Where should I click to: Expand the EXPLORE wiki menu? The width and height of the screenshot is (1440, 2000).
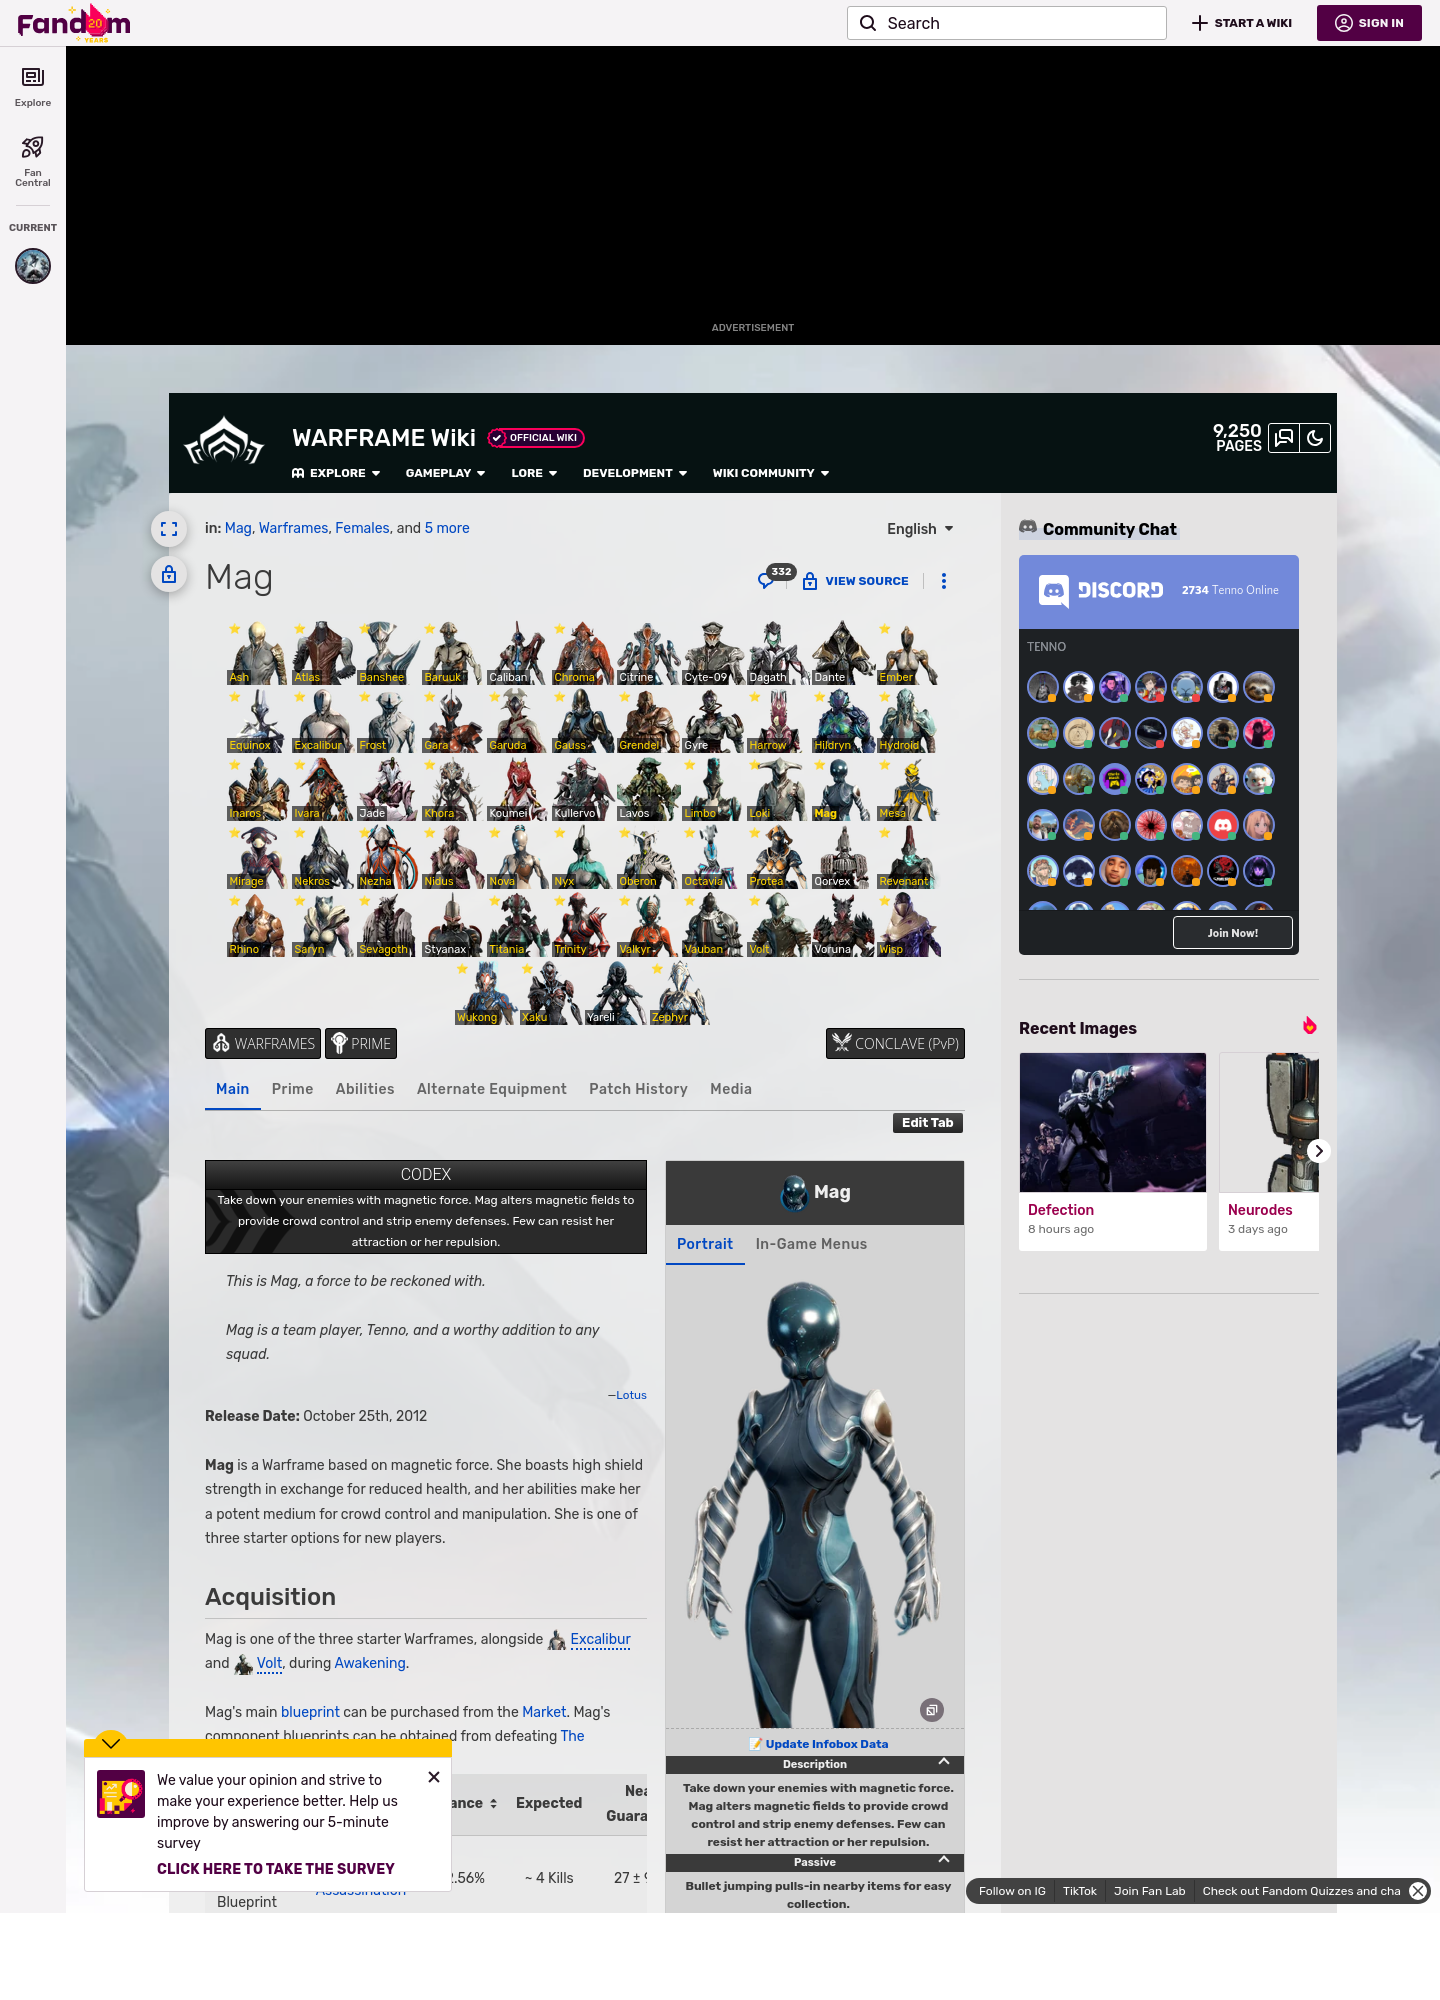point(336,473)
